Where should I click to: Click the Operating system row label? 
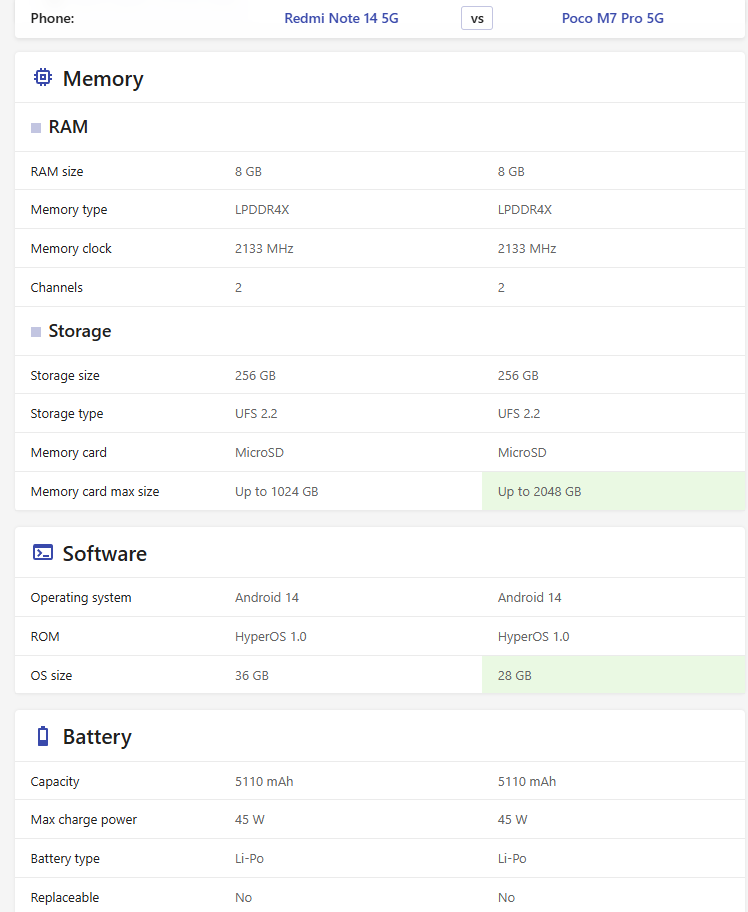[81, 598]
